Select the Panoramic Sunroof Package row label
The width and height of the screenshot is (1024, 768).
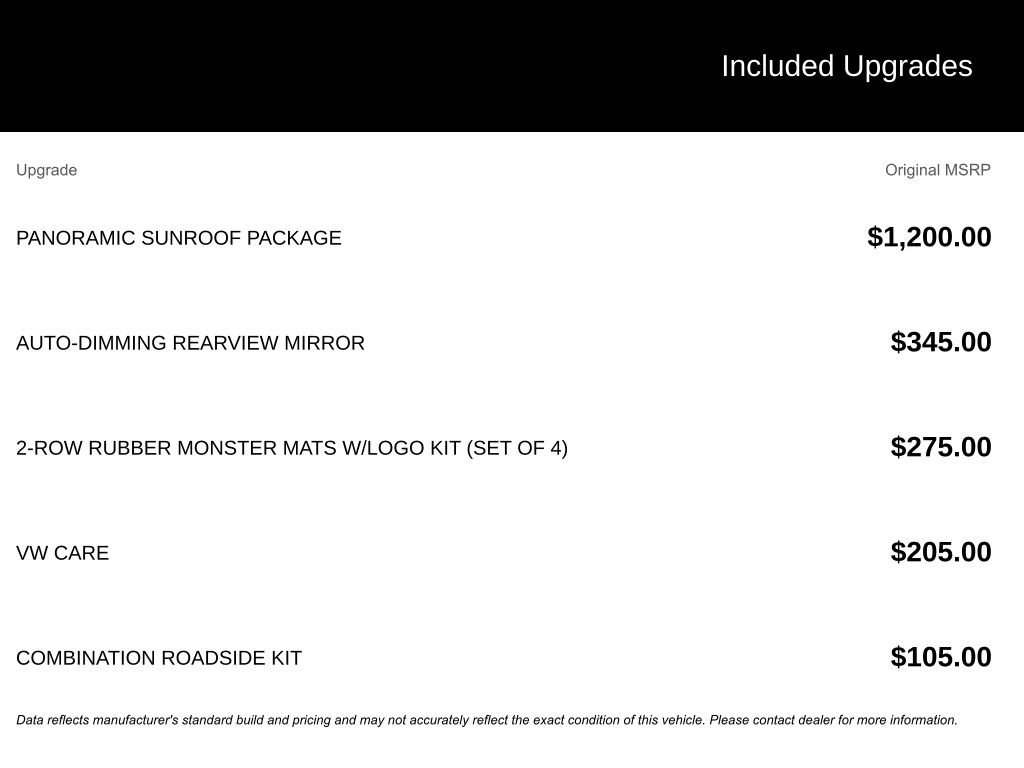tap(178, 238)
